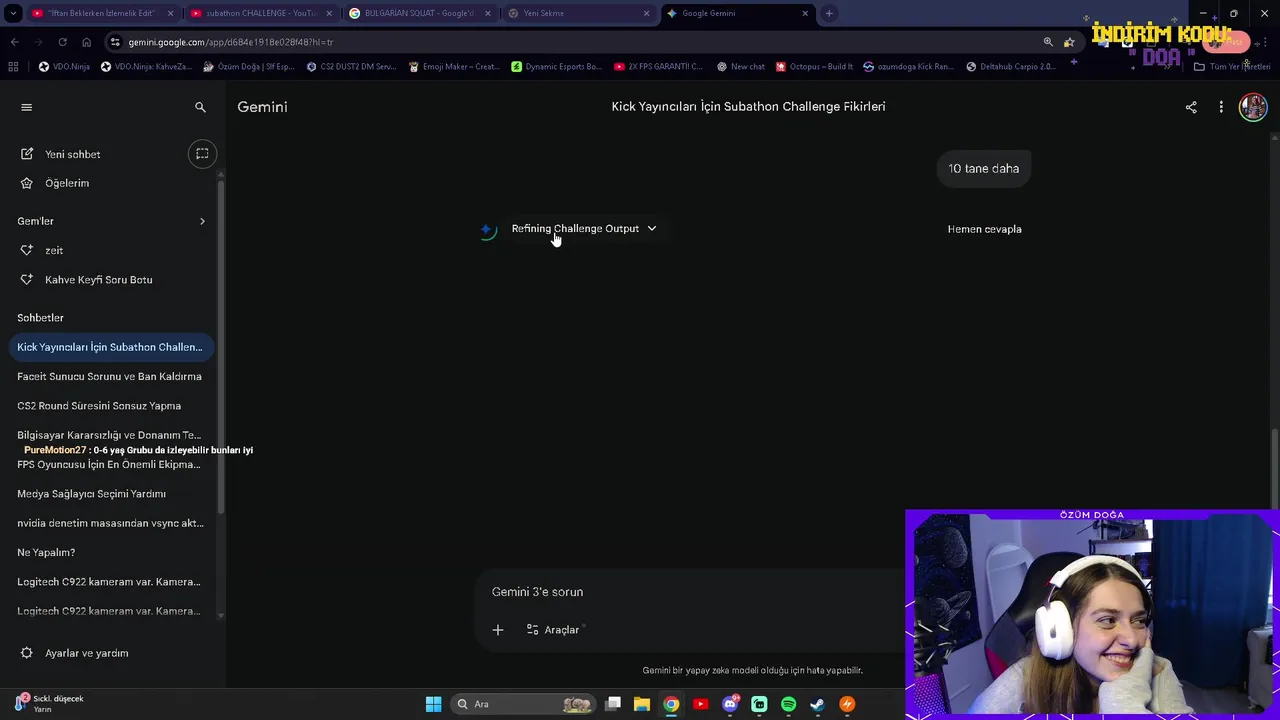Open the zeit gem
The height and width of the screenshot is (720, 1280).
point(54,250)
